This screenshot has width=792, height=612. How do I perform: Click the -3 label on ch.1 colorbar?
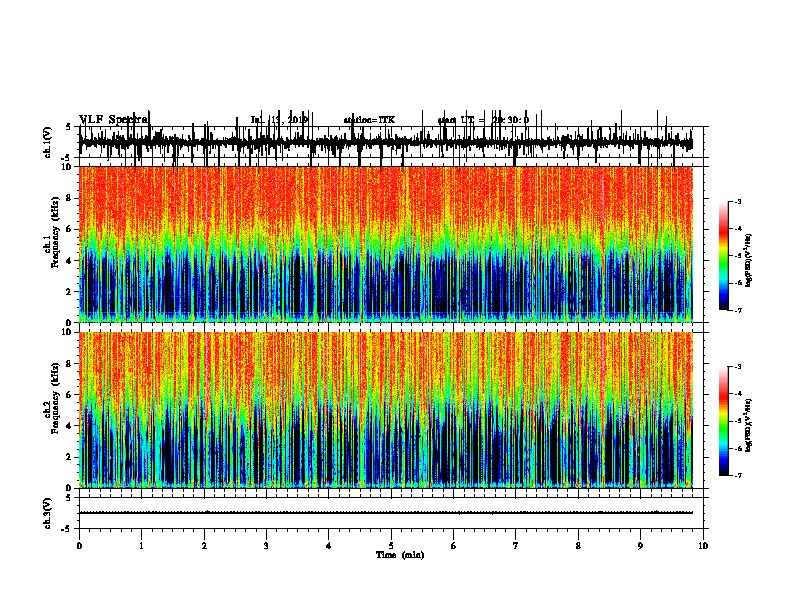tap(738, 201)
